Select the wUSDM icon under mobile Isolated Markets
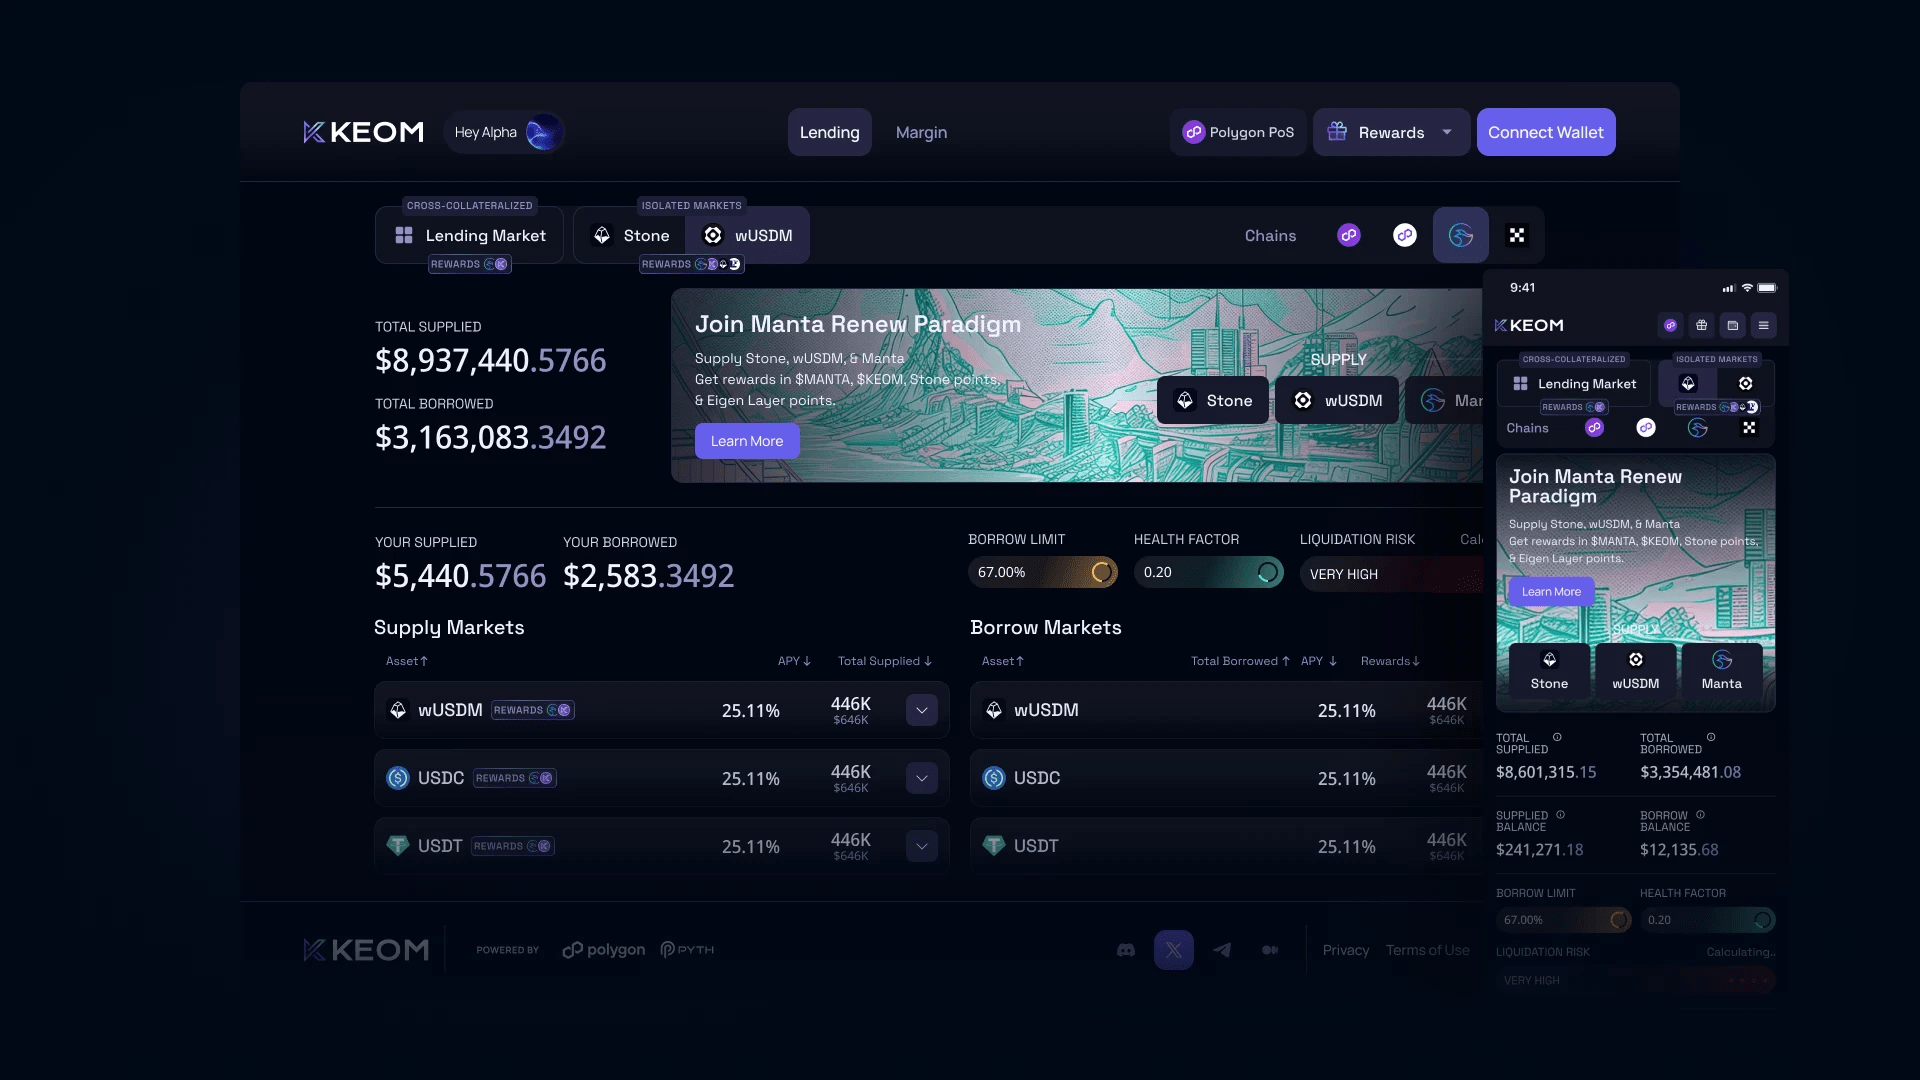This screenshot has width=1920, height=1080. click(x=1746, y=383)
